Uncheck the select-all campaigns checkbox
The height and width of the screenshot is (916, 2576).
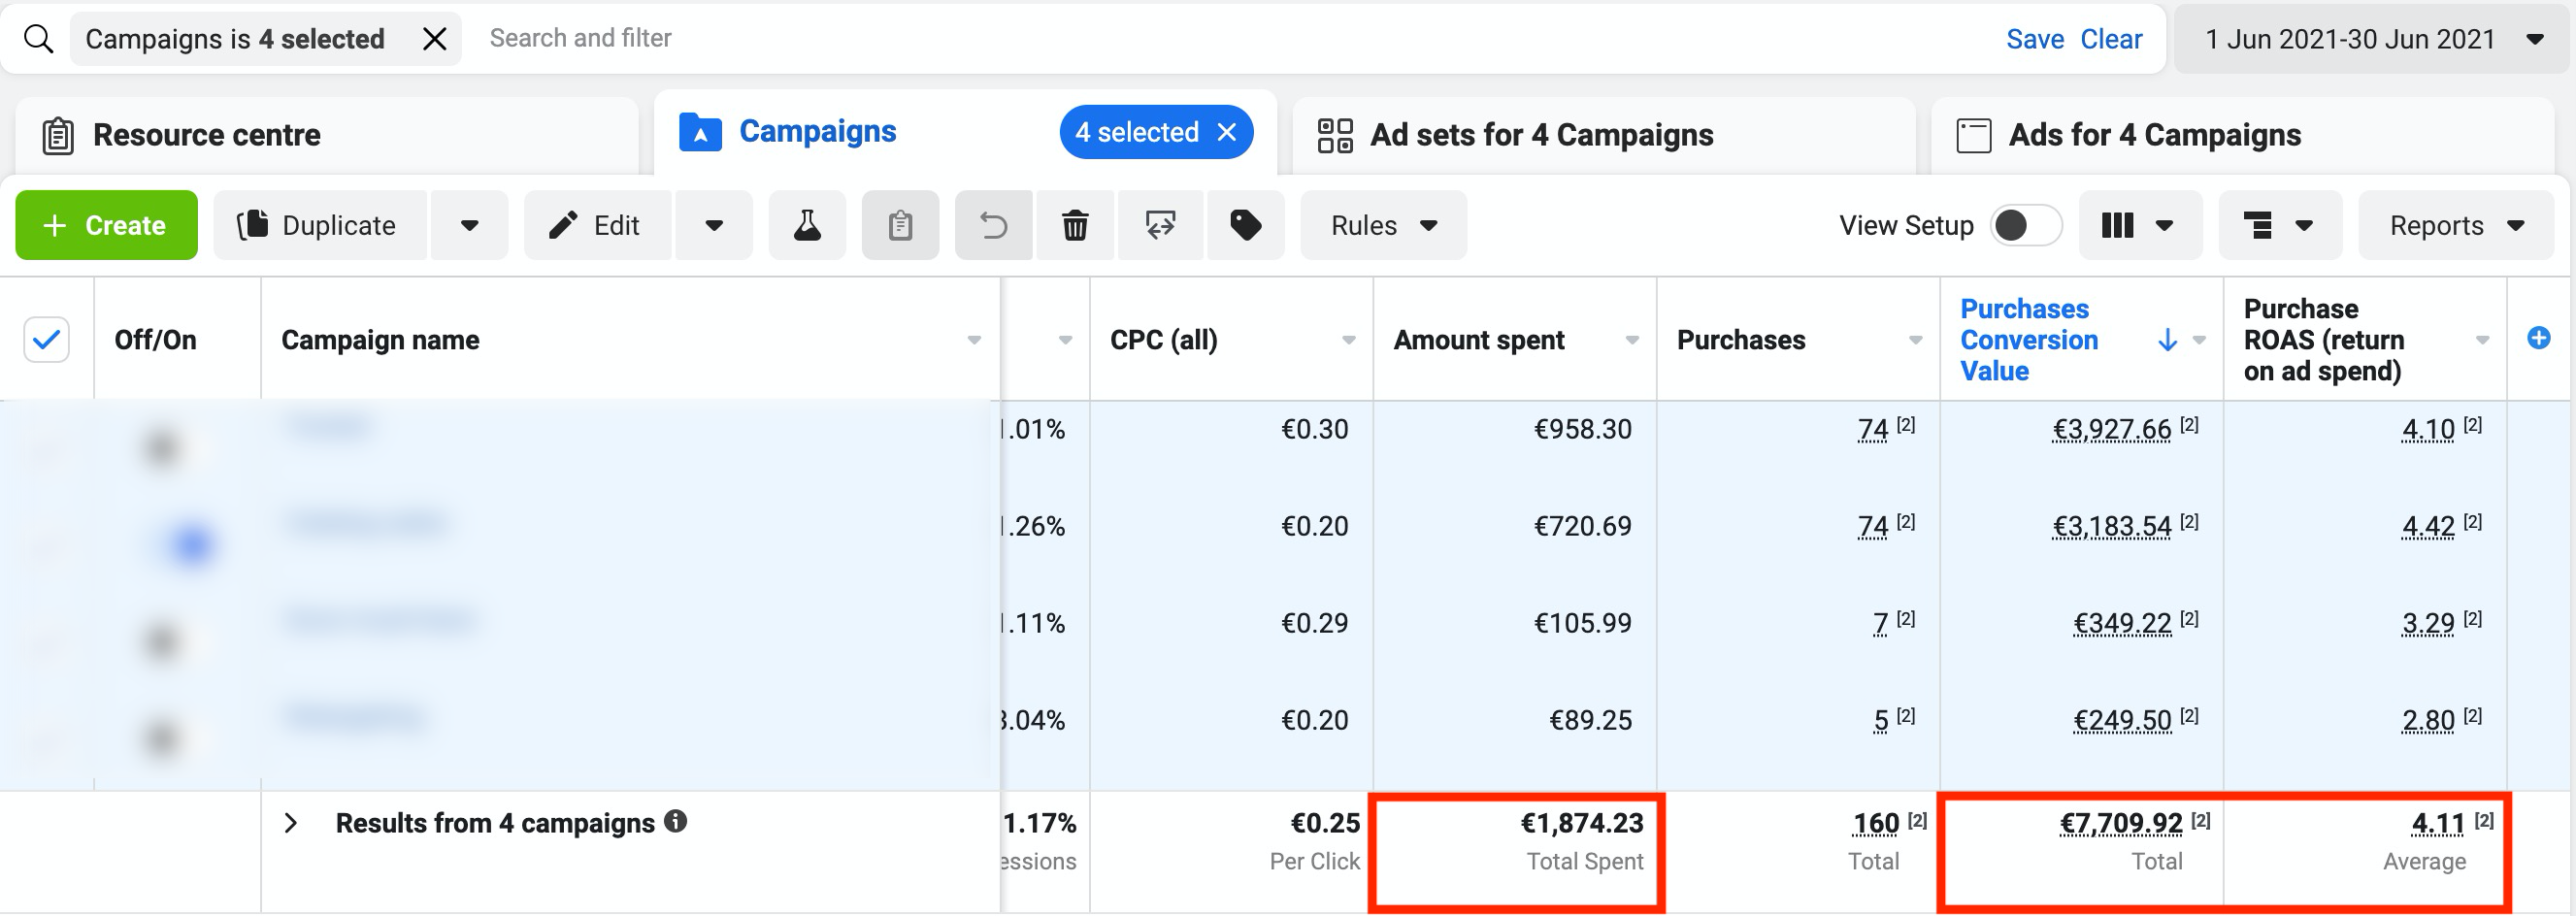pos(46,340)
